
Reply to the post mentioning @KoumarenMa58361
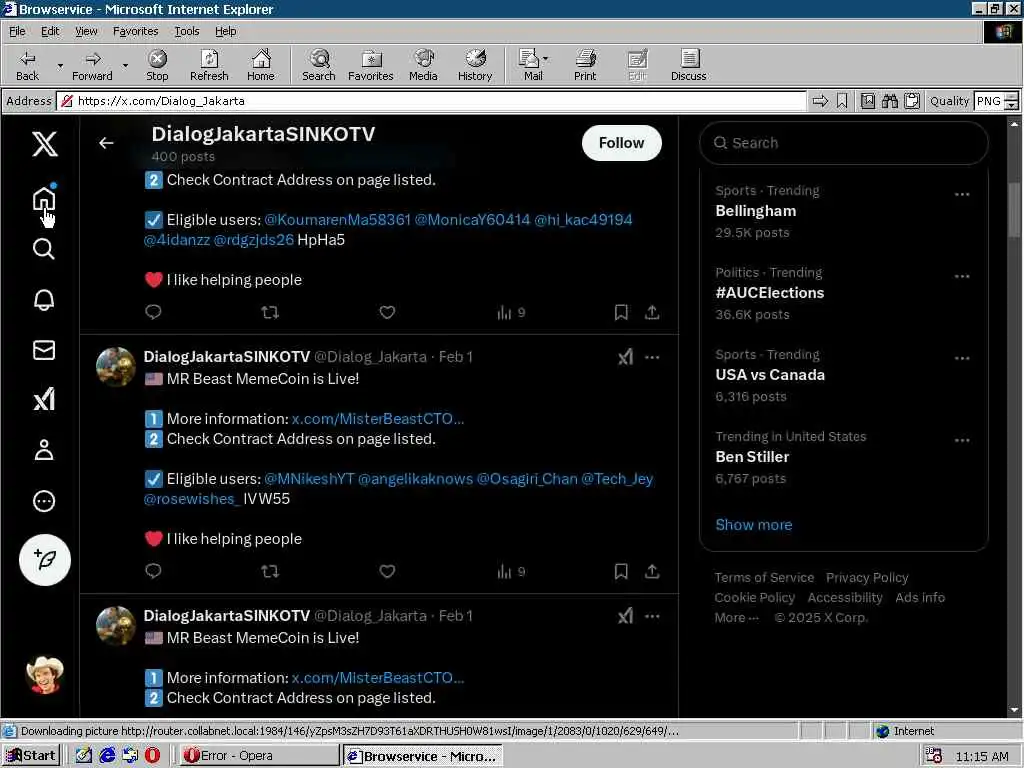pyautogui.click(x=153, y=312)
